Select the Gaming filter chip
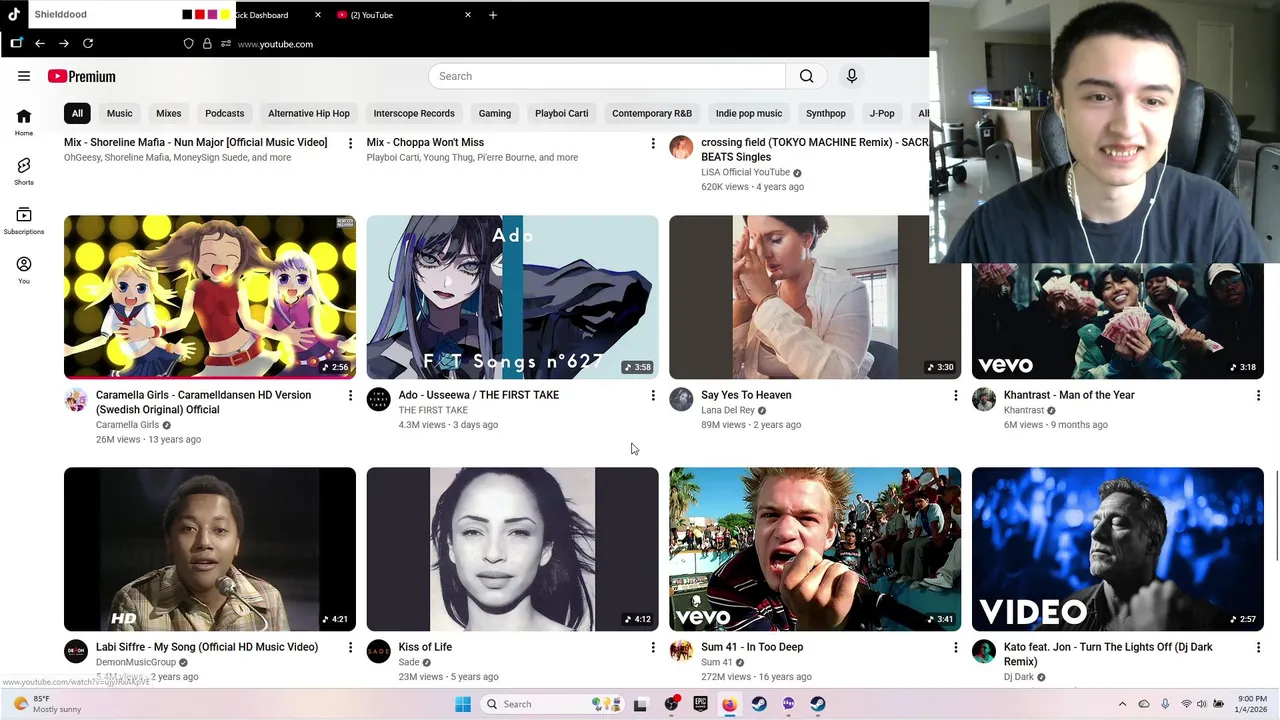 point(495,113)
